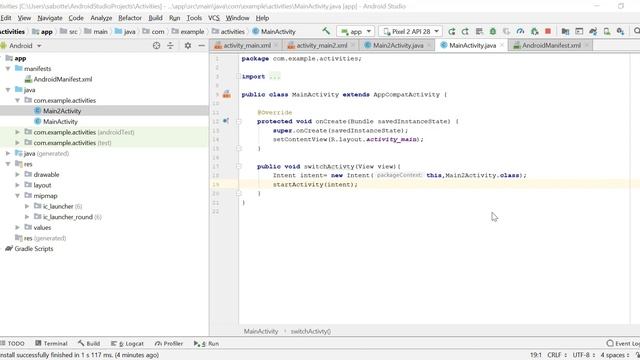Open the VCS menu
Image resolution: width=640 pixels, height=360 pixels.
coord(213,18)
